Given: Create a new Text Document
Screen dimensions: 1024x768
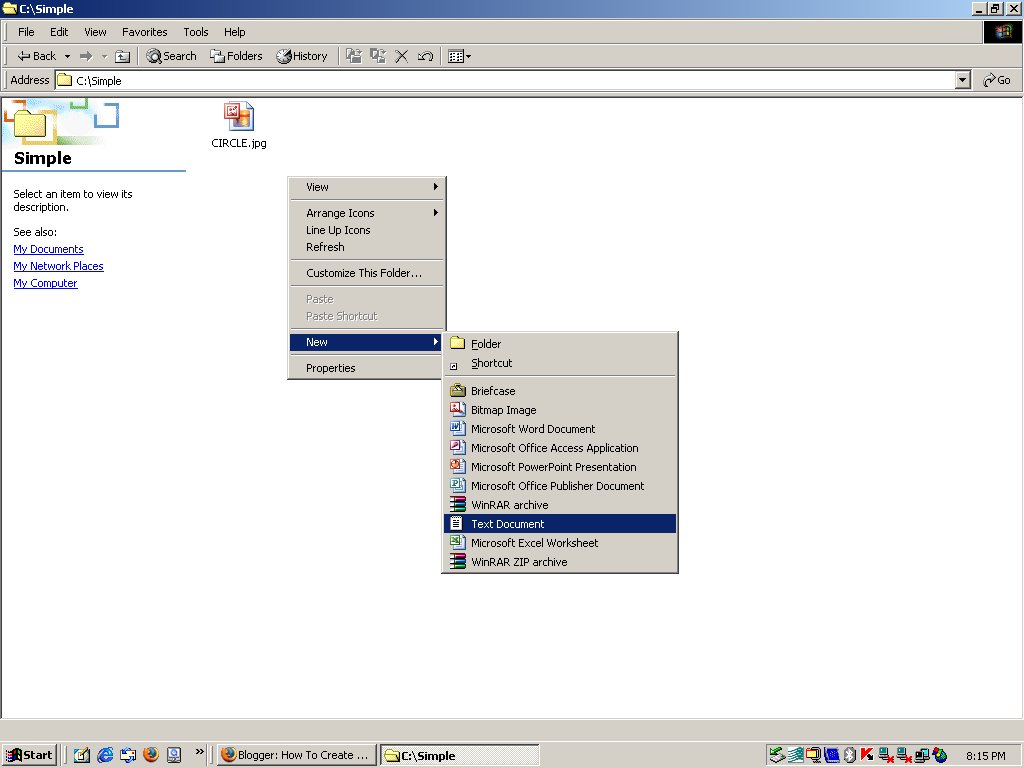Looking at the screenshot, I should [560, 524].
